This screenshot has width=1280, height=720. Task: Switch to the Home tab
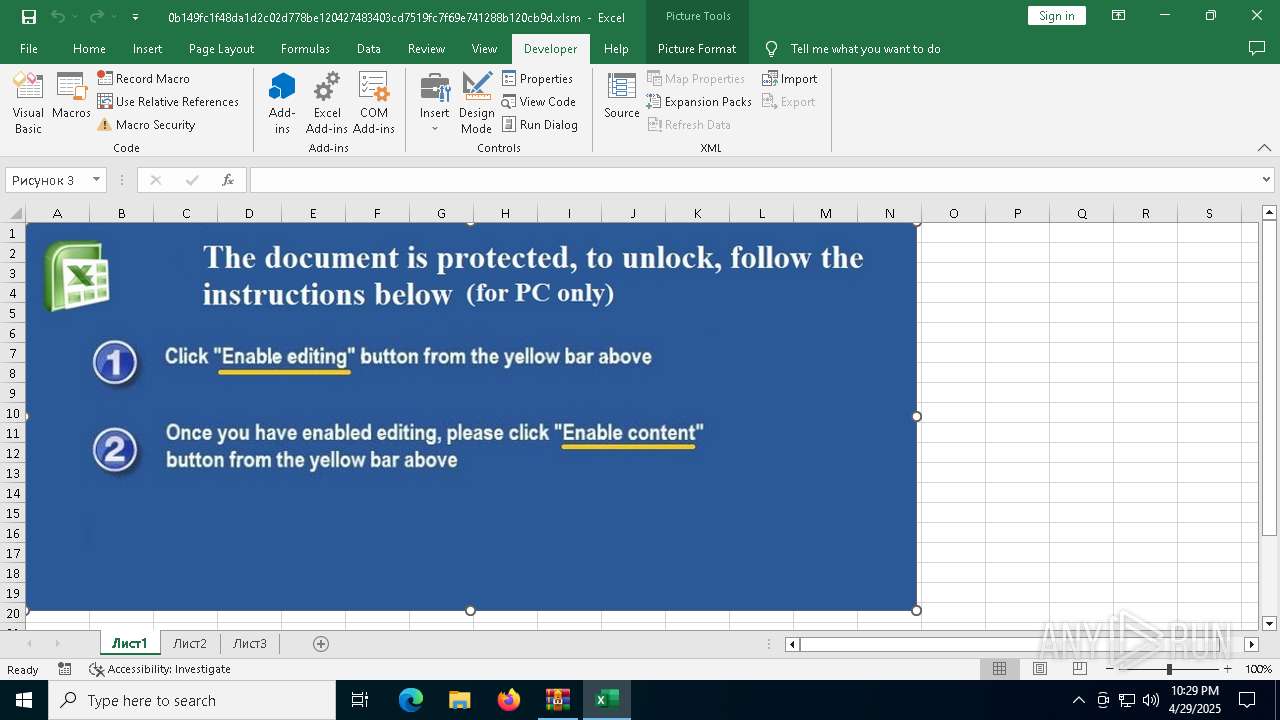coord(89,48)
